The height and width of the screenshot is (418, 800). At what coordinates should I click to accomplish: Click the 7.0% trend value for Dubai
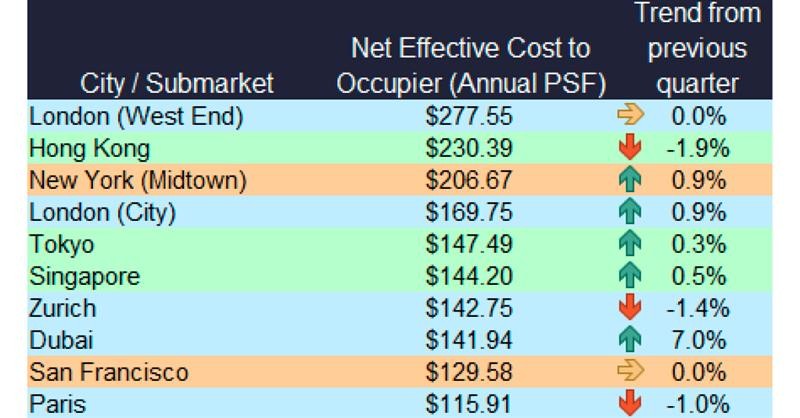click(699, 340)
